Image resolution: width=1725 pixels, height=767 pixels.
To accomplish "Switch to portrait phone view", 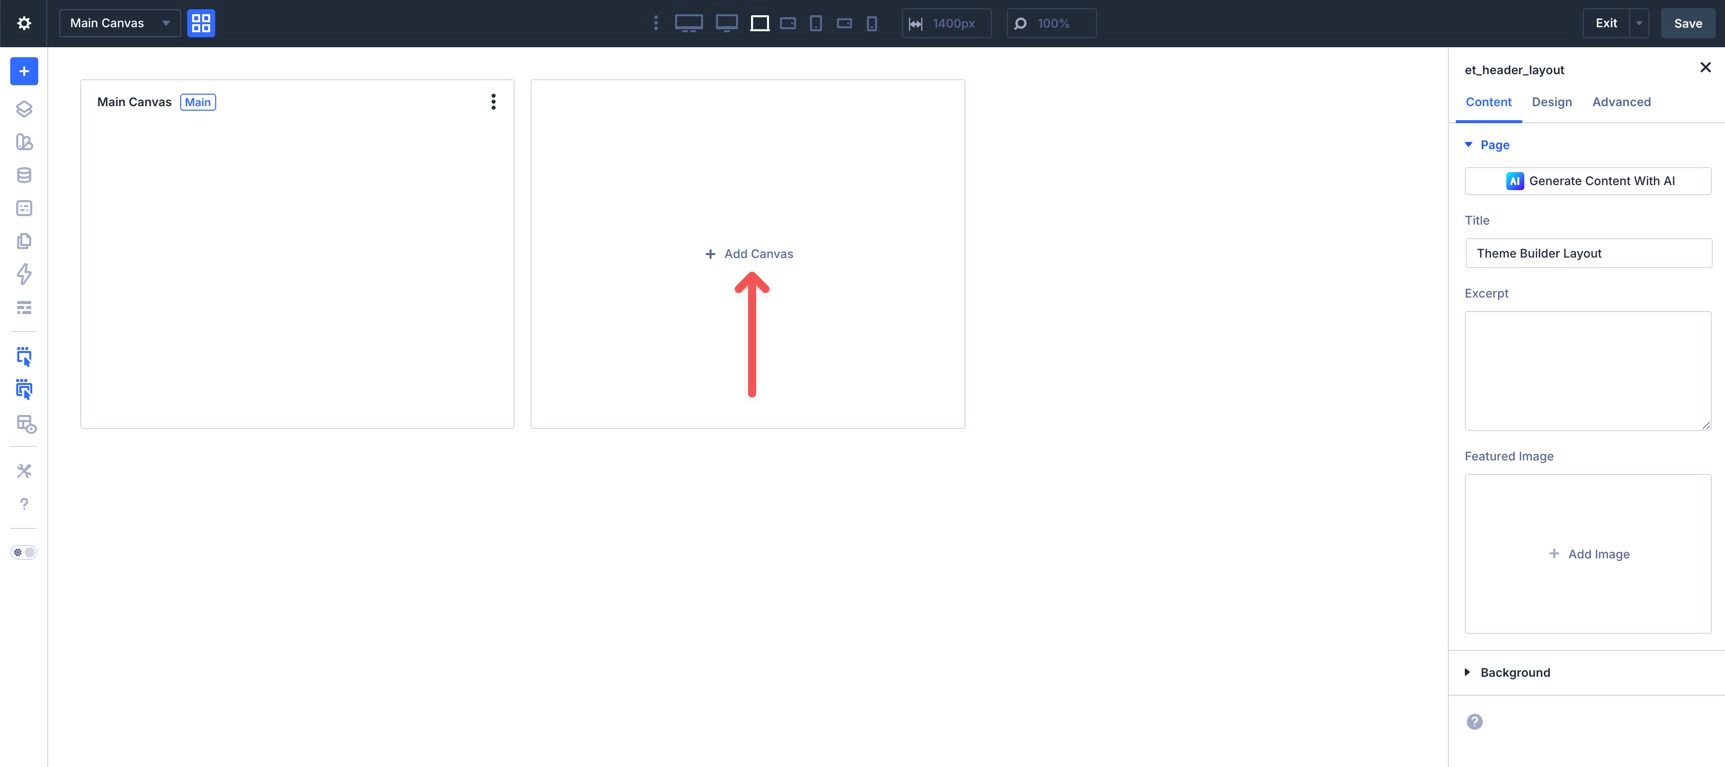I will 872,23.
